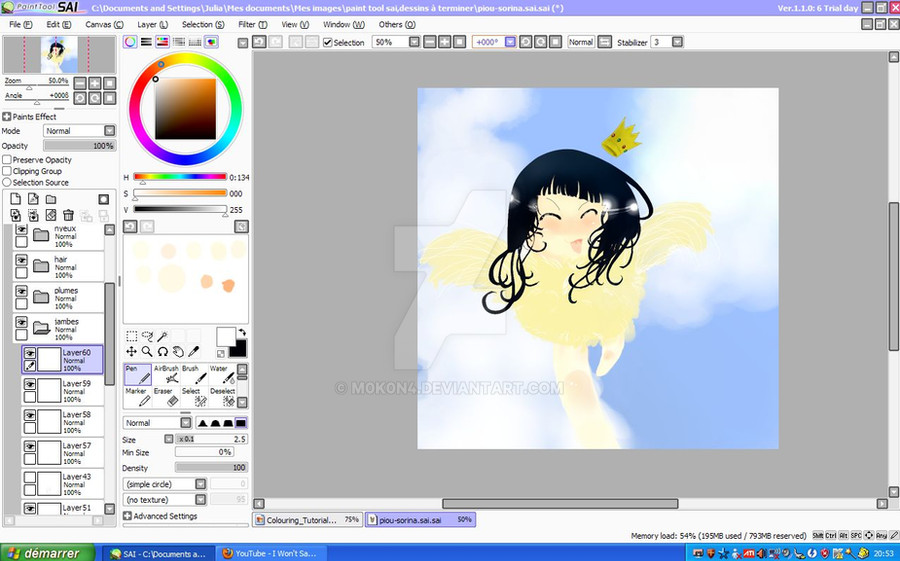The height and width of the screenshot is (561, 900).
Task: Show the HSV slider panel
Action: point(162,42)
